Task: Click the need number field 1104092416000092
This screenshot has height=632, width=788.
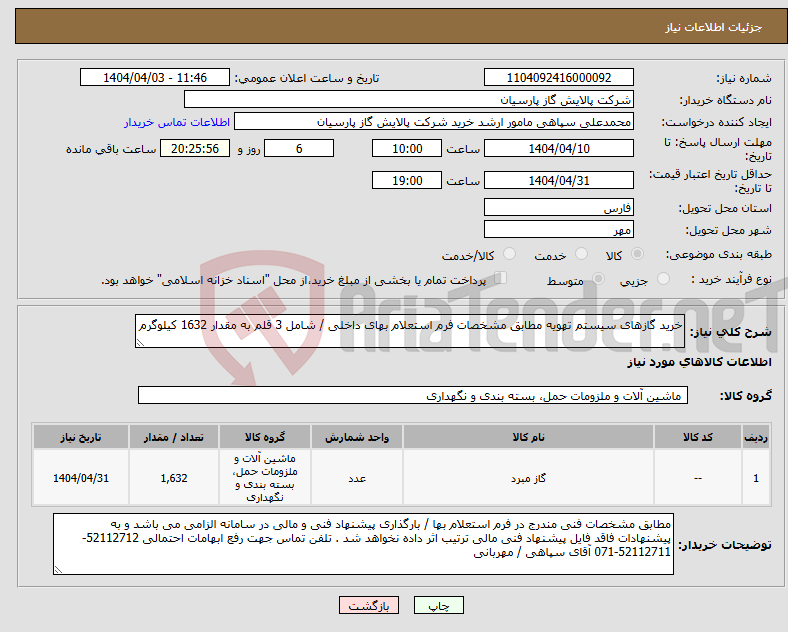Action: coord(558,78)
